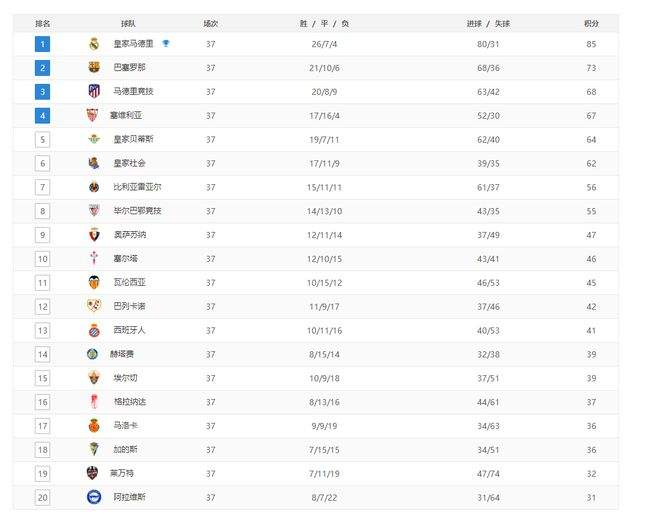Viewport: 660px width, 519px height.
Task: Click the Sevilla crest in fourth place
Action: (x=92, y=115)
